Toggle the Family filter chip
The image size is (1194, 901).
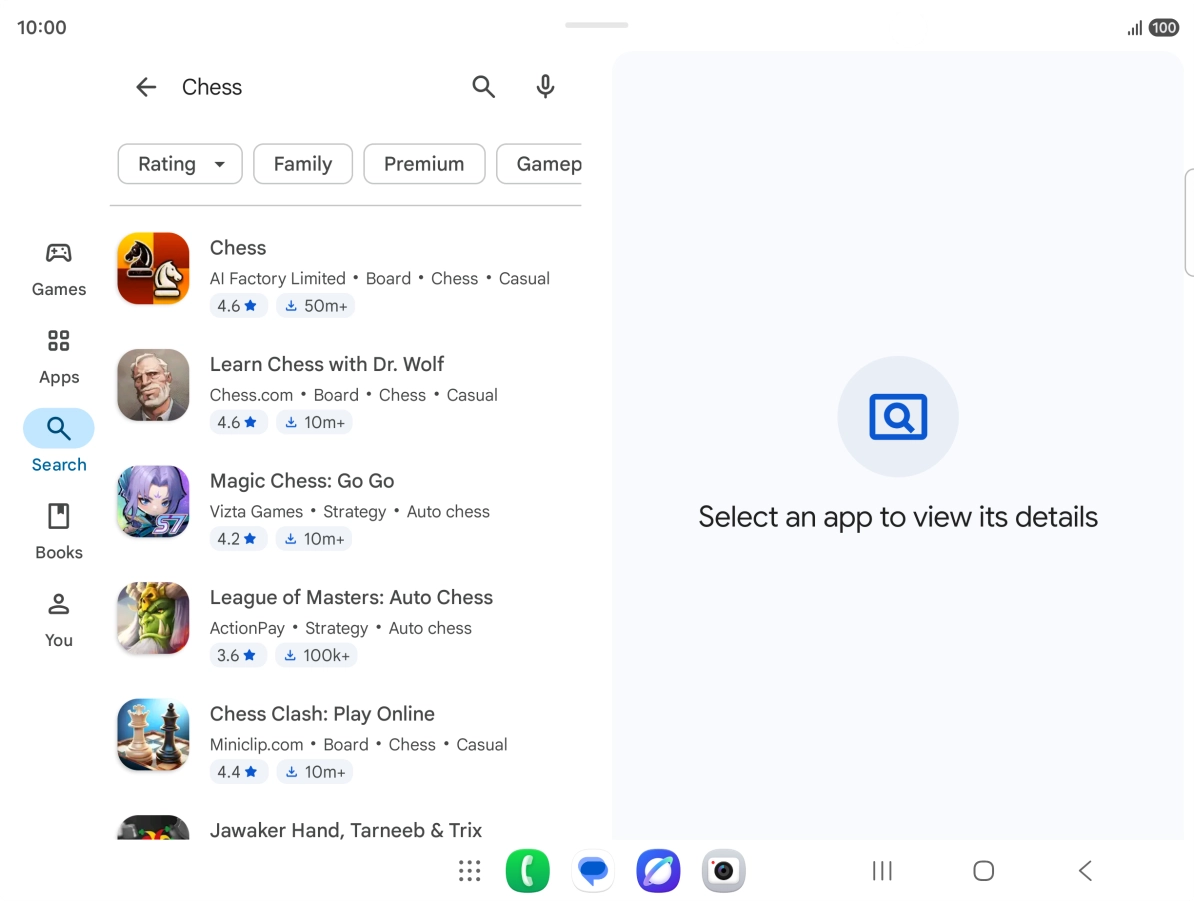click(x=303, y=164)
